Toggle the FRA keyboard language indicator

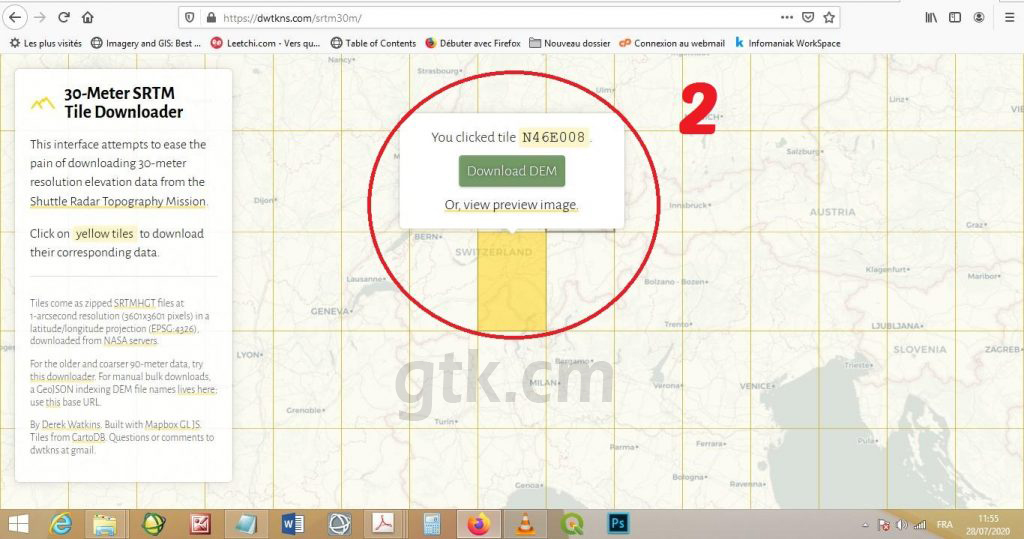click(944, 524)
